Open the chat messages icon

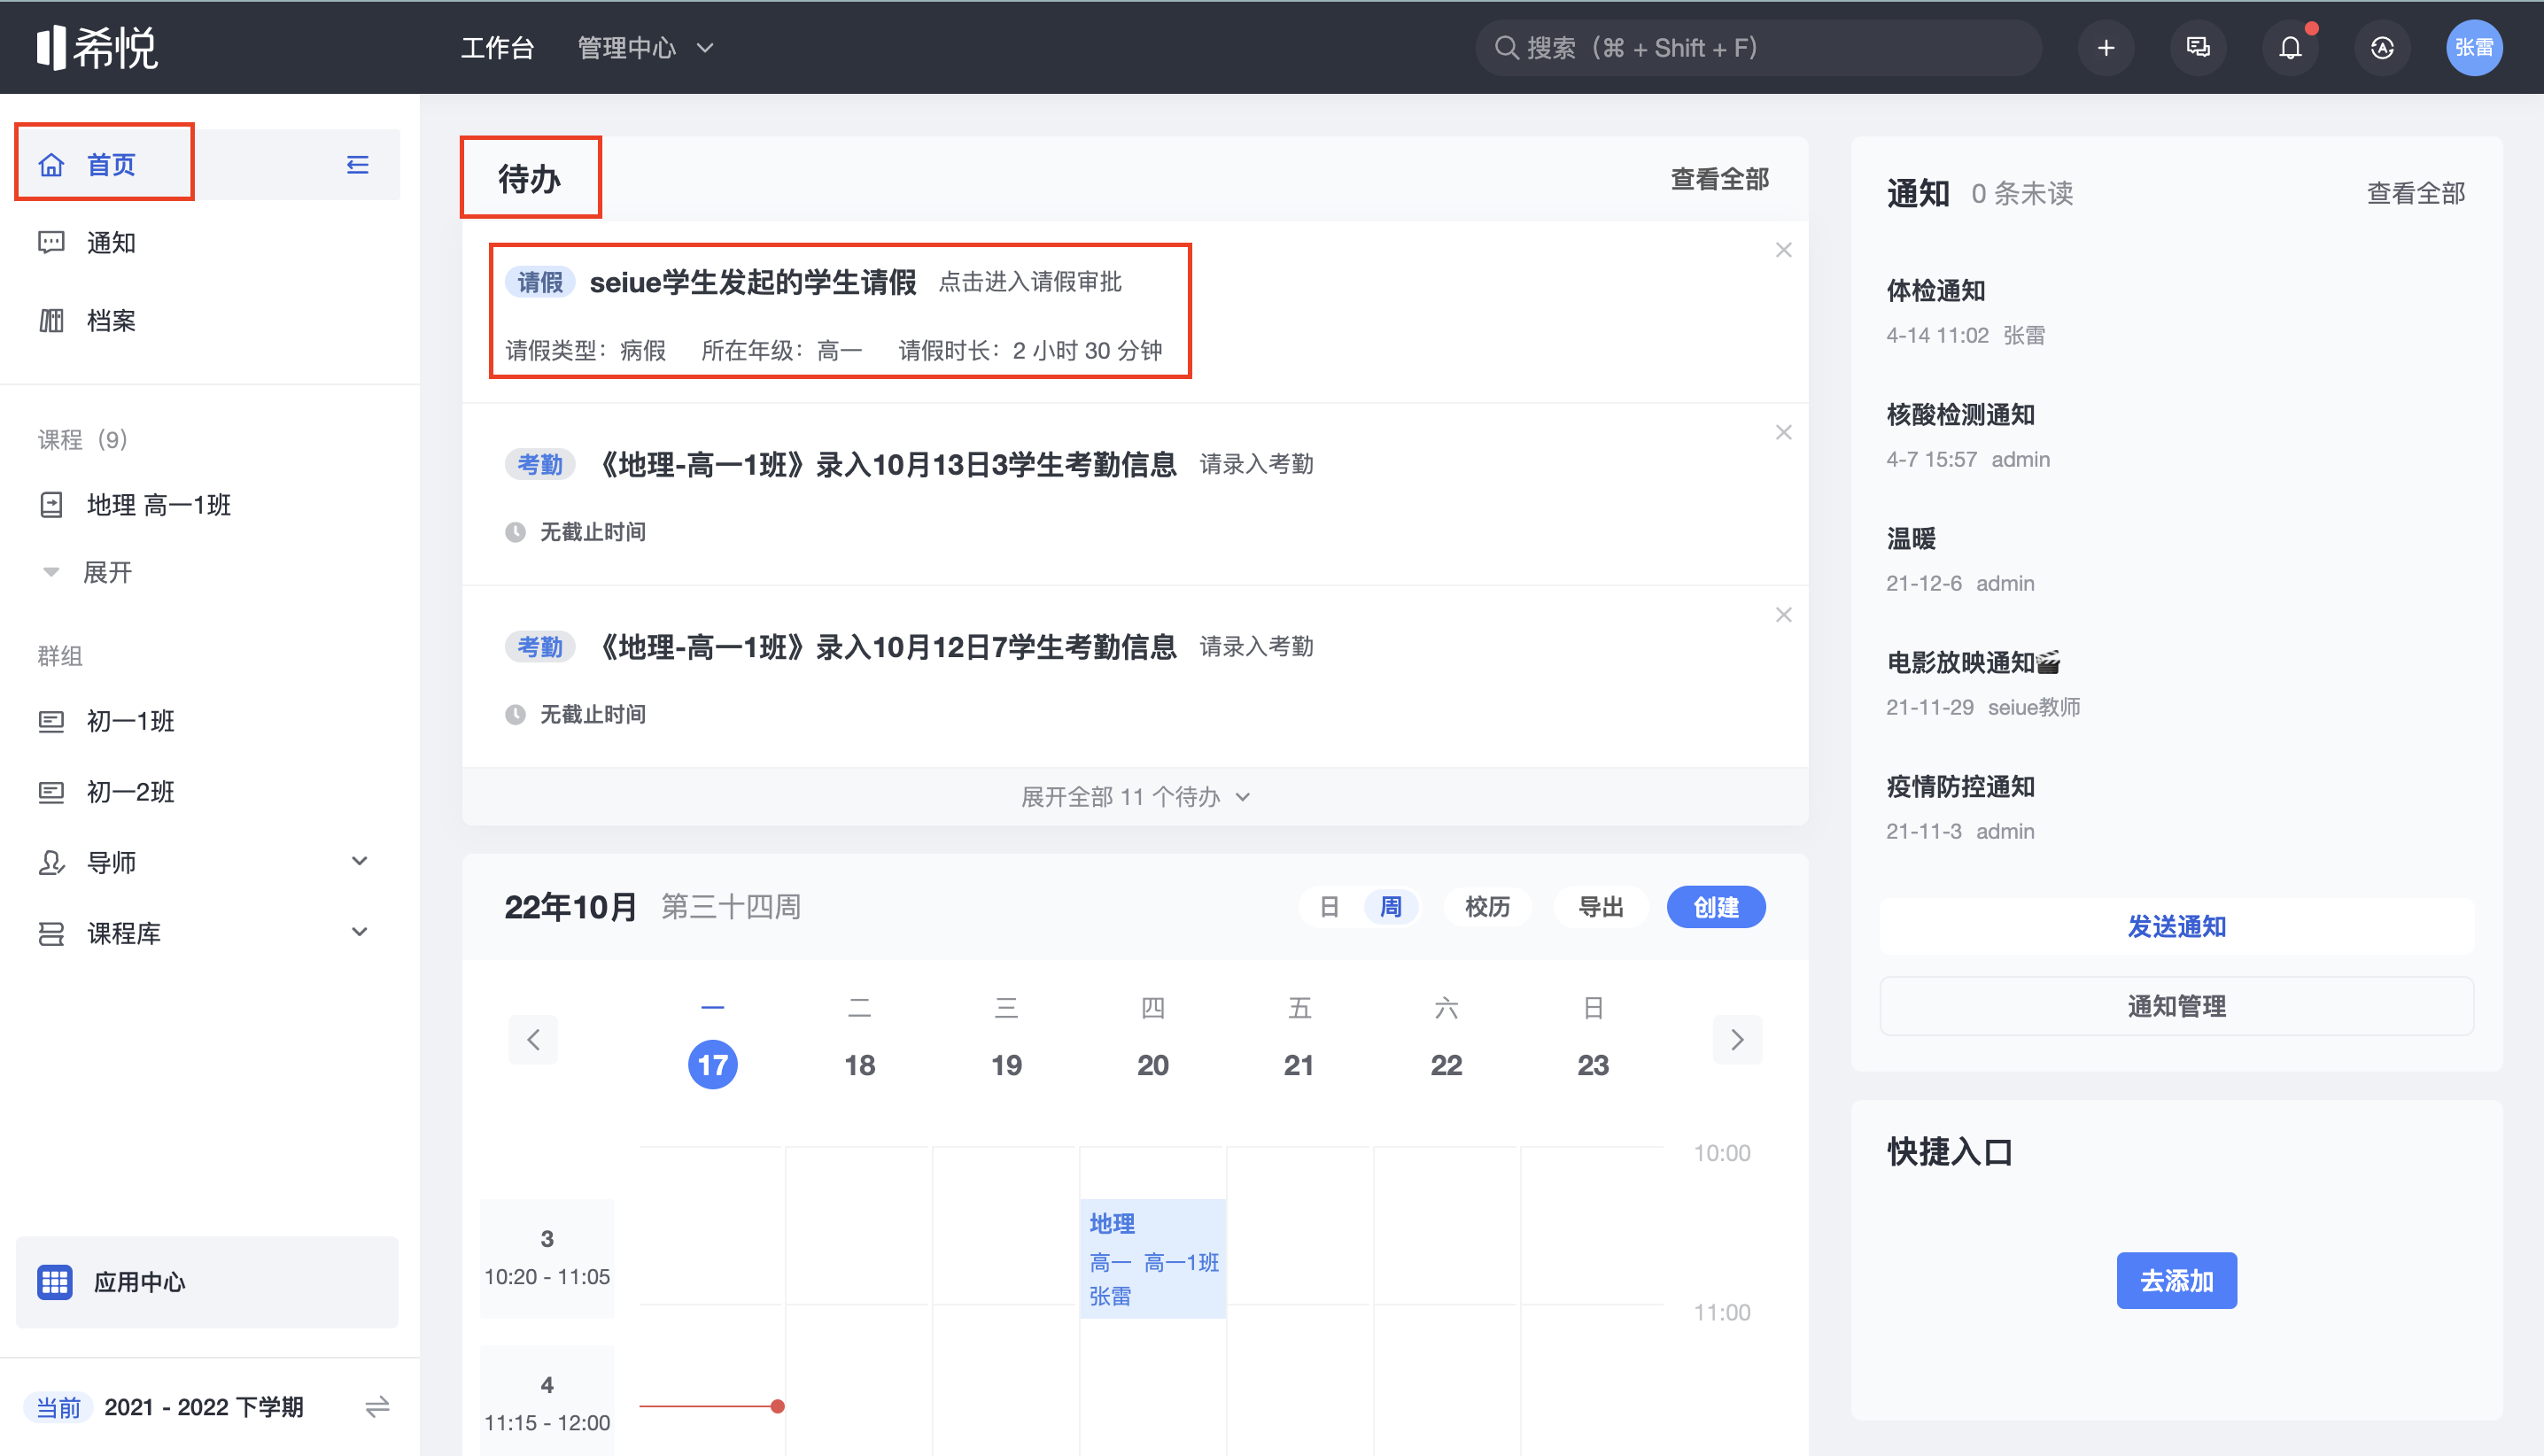coord(2197,48)
